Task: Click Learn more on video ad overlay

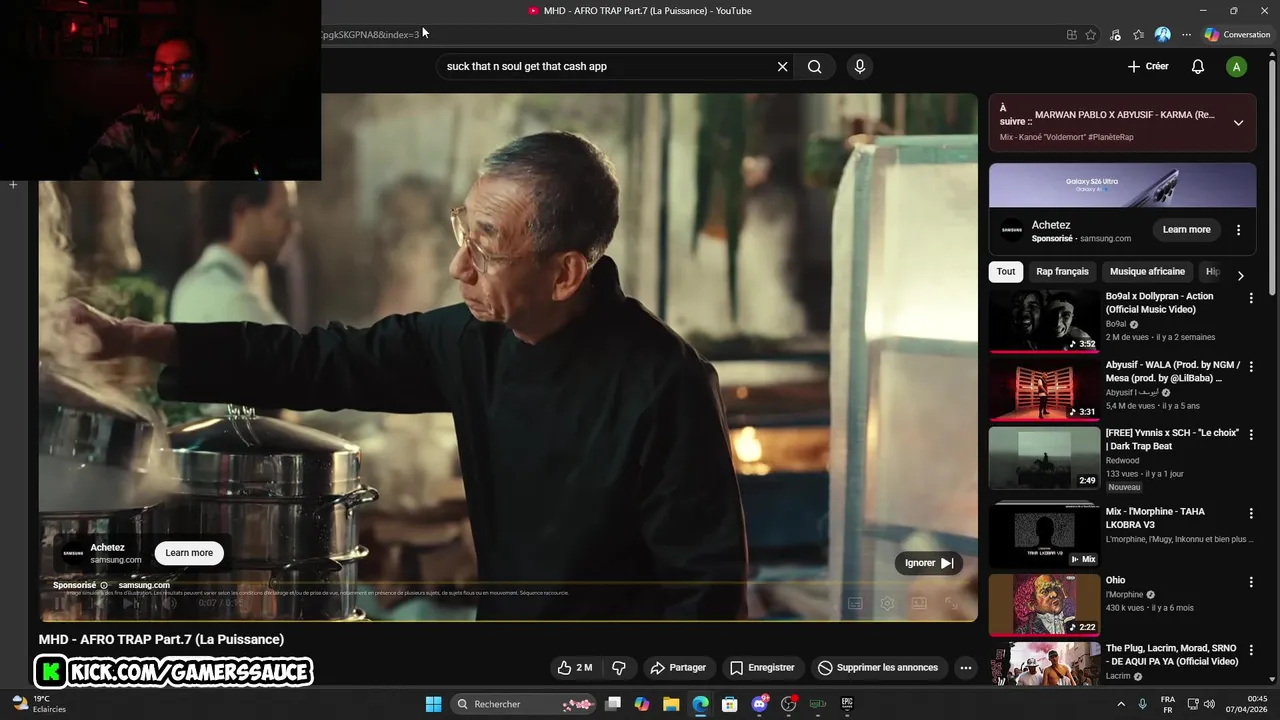Action: 189,553
